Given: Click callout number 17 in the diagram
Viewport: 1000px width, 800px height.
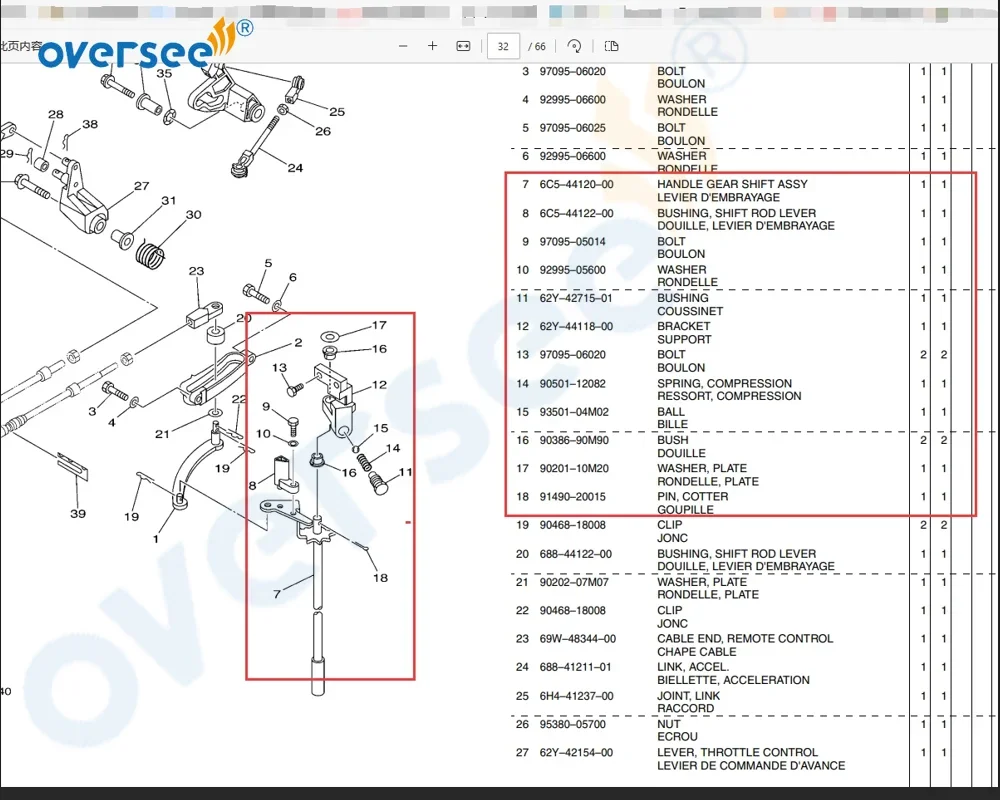Looking at the screenshot, I should click(379, 325).
